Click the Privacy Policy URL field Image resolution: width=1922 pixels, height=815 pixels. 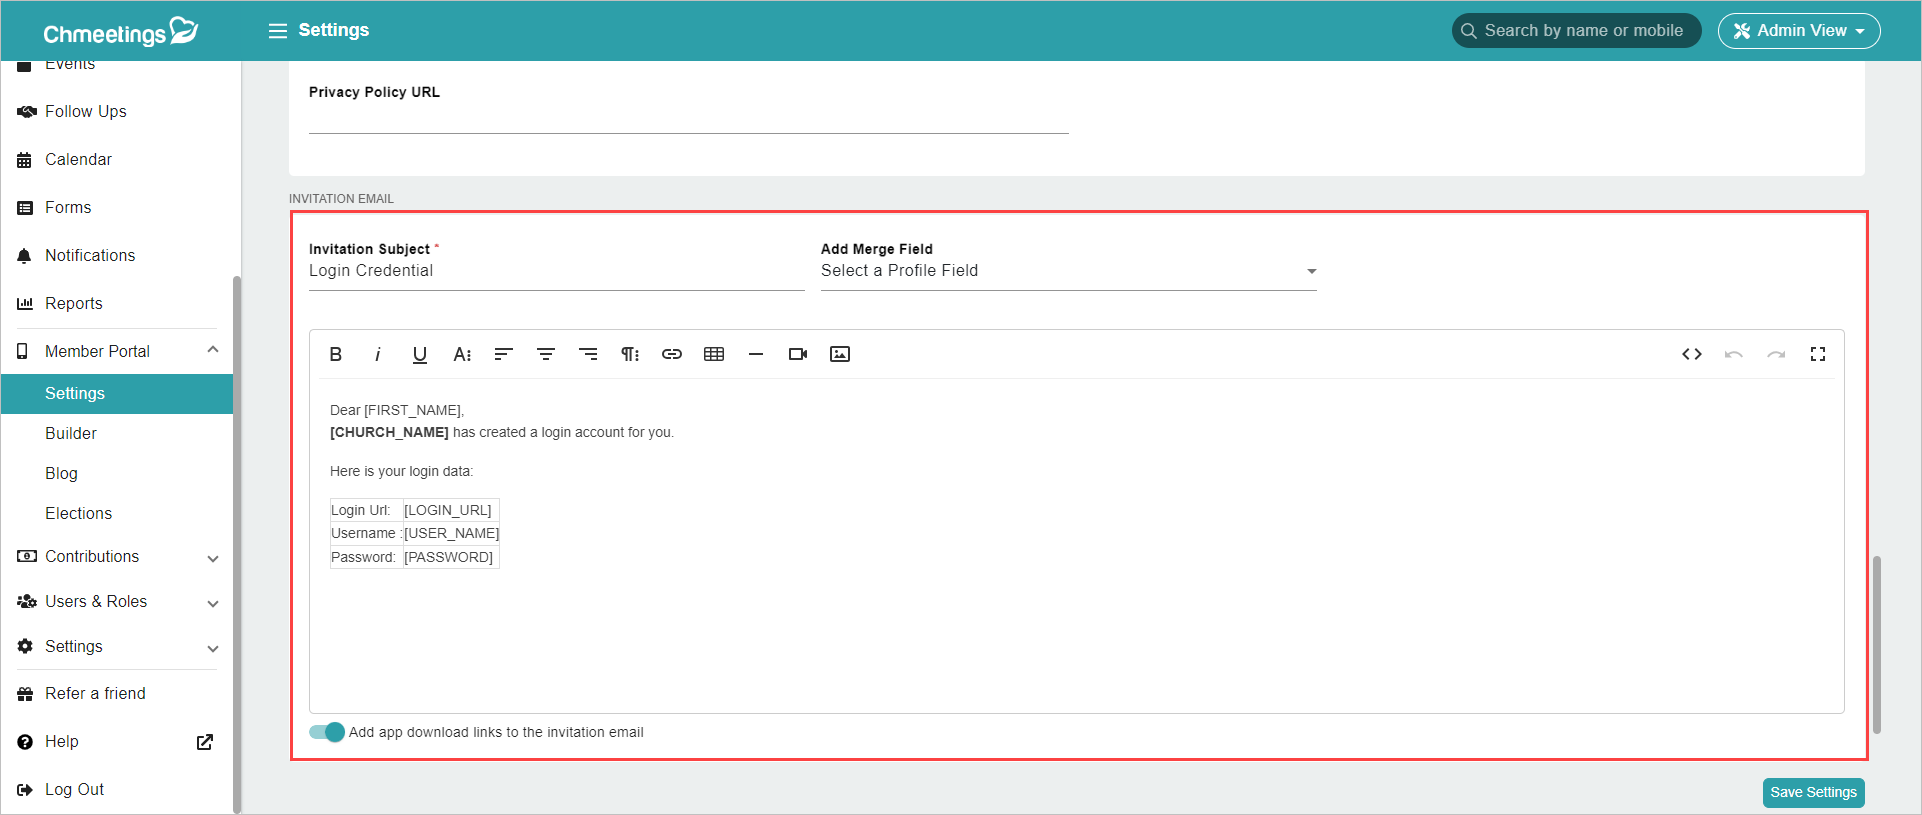tap(688, 120)
